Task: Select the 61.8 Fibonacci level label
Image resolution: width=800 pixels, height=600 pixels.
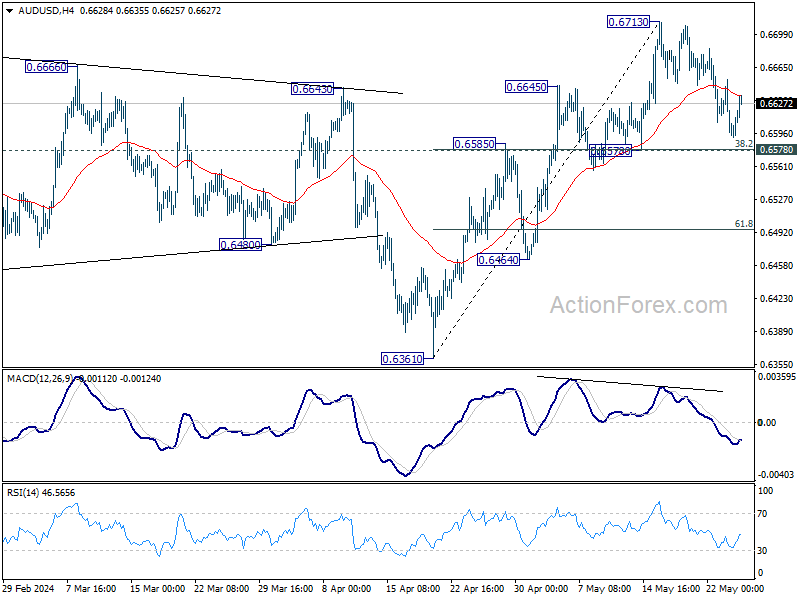Action: 743,223
